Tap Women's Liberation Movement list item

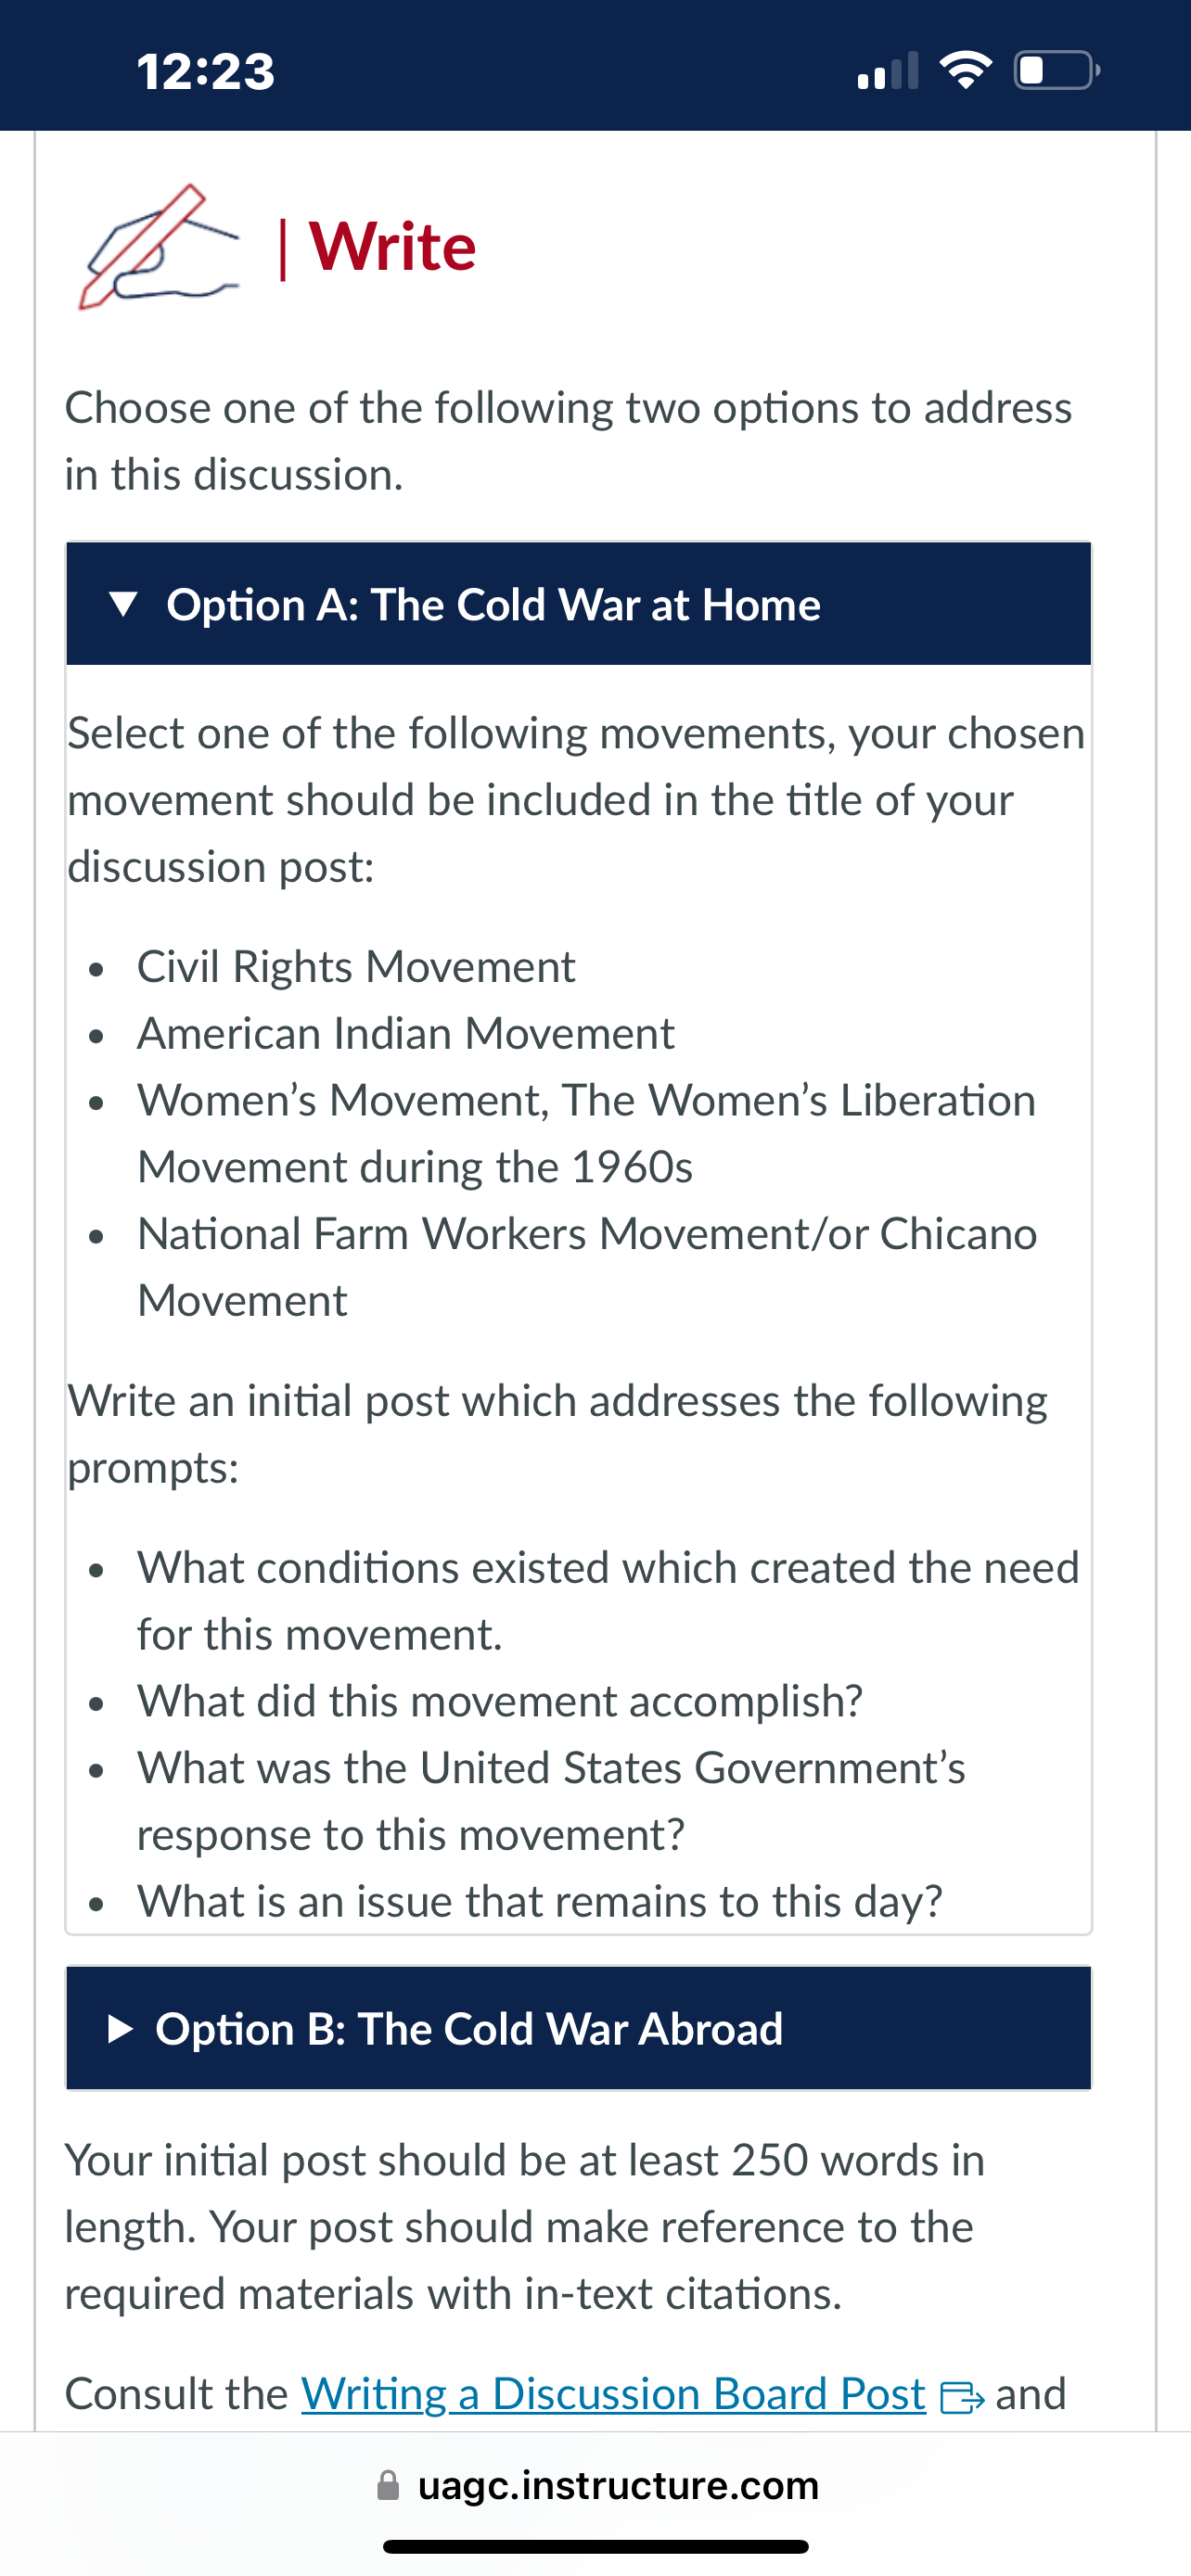coord(586,1134)
